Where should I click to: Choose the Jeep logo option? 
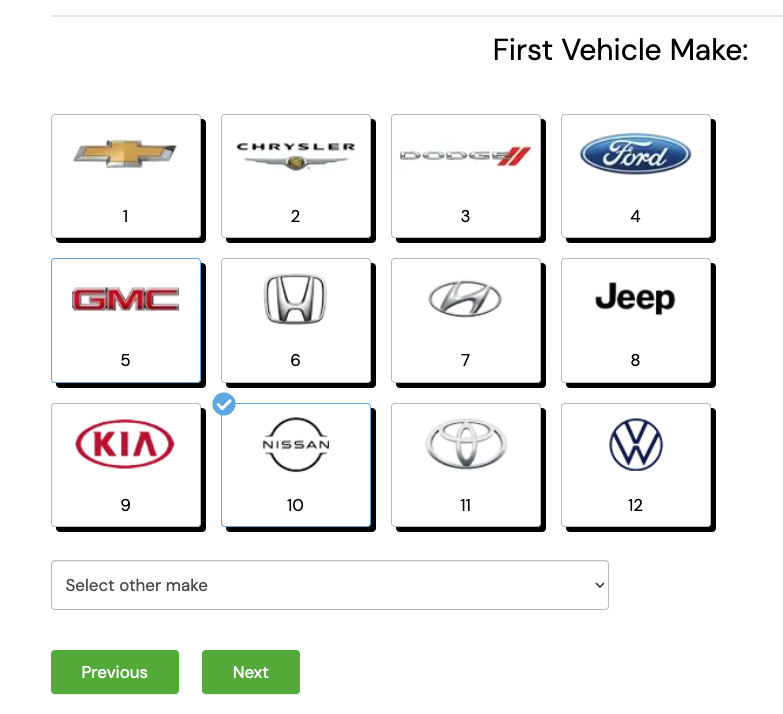pos(636,321)
